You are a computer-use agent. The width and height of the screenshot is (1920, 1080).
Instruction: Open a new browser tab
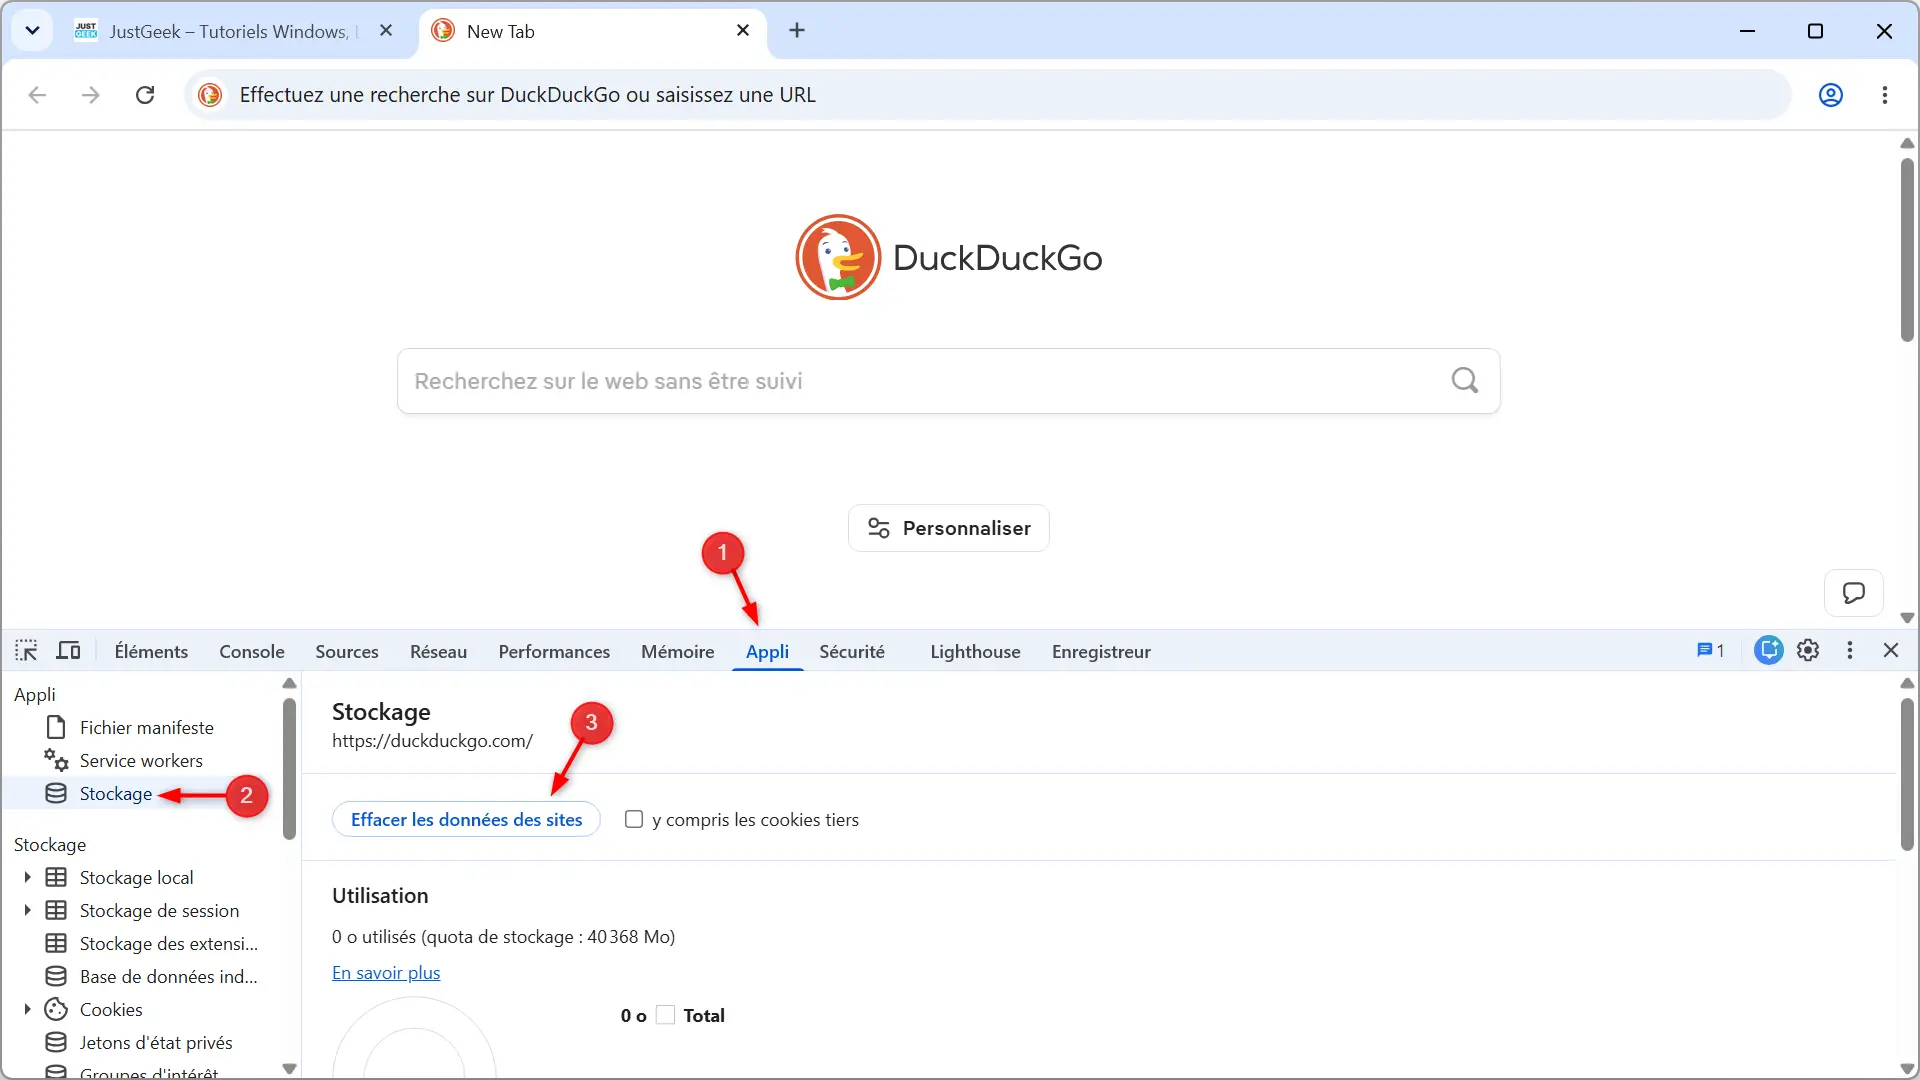tap(797, 31)
